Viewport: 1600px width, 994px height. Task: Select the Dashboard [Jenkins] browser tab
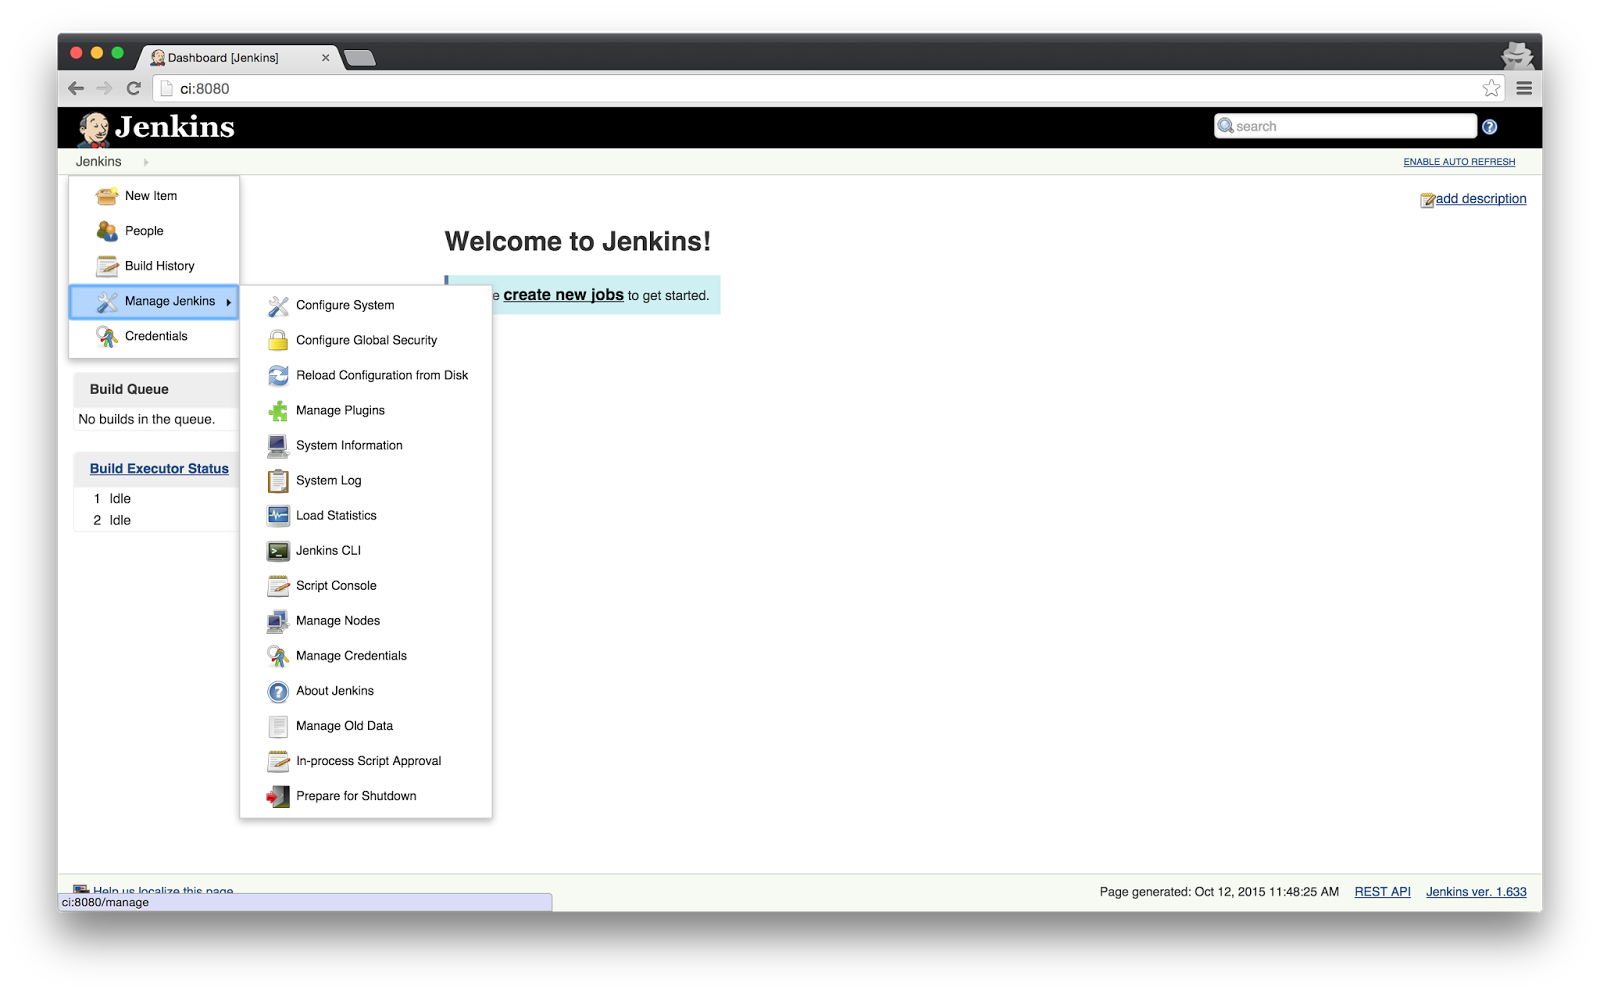click(237, 58)
